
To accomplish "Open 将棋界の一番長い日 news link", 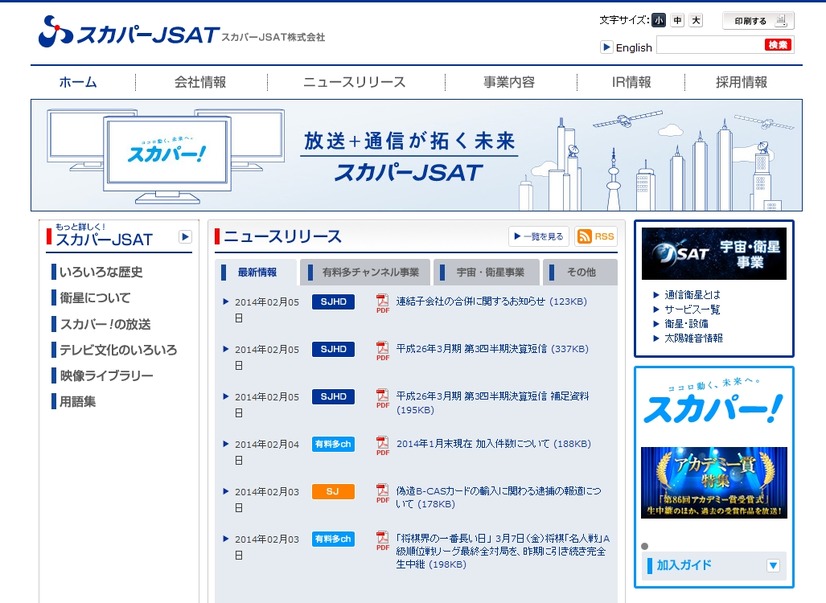I will [503, 551].
